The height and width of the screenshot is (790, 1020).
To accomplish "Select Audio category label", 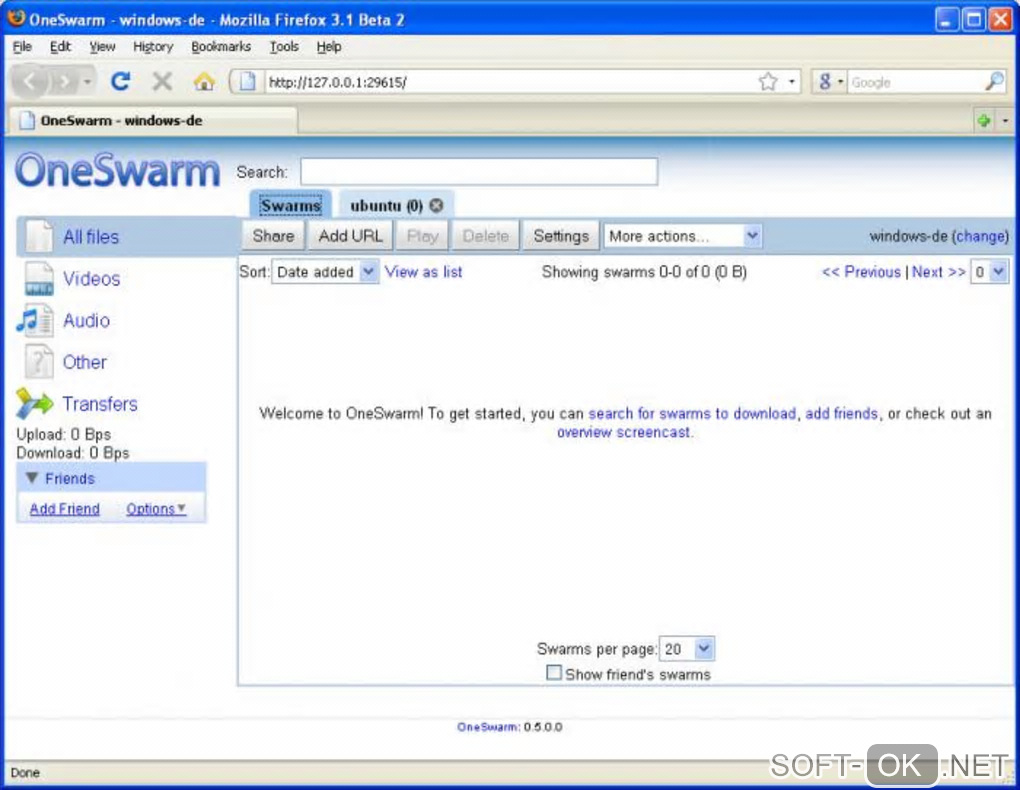I will click(87, 320).
